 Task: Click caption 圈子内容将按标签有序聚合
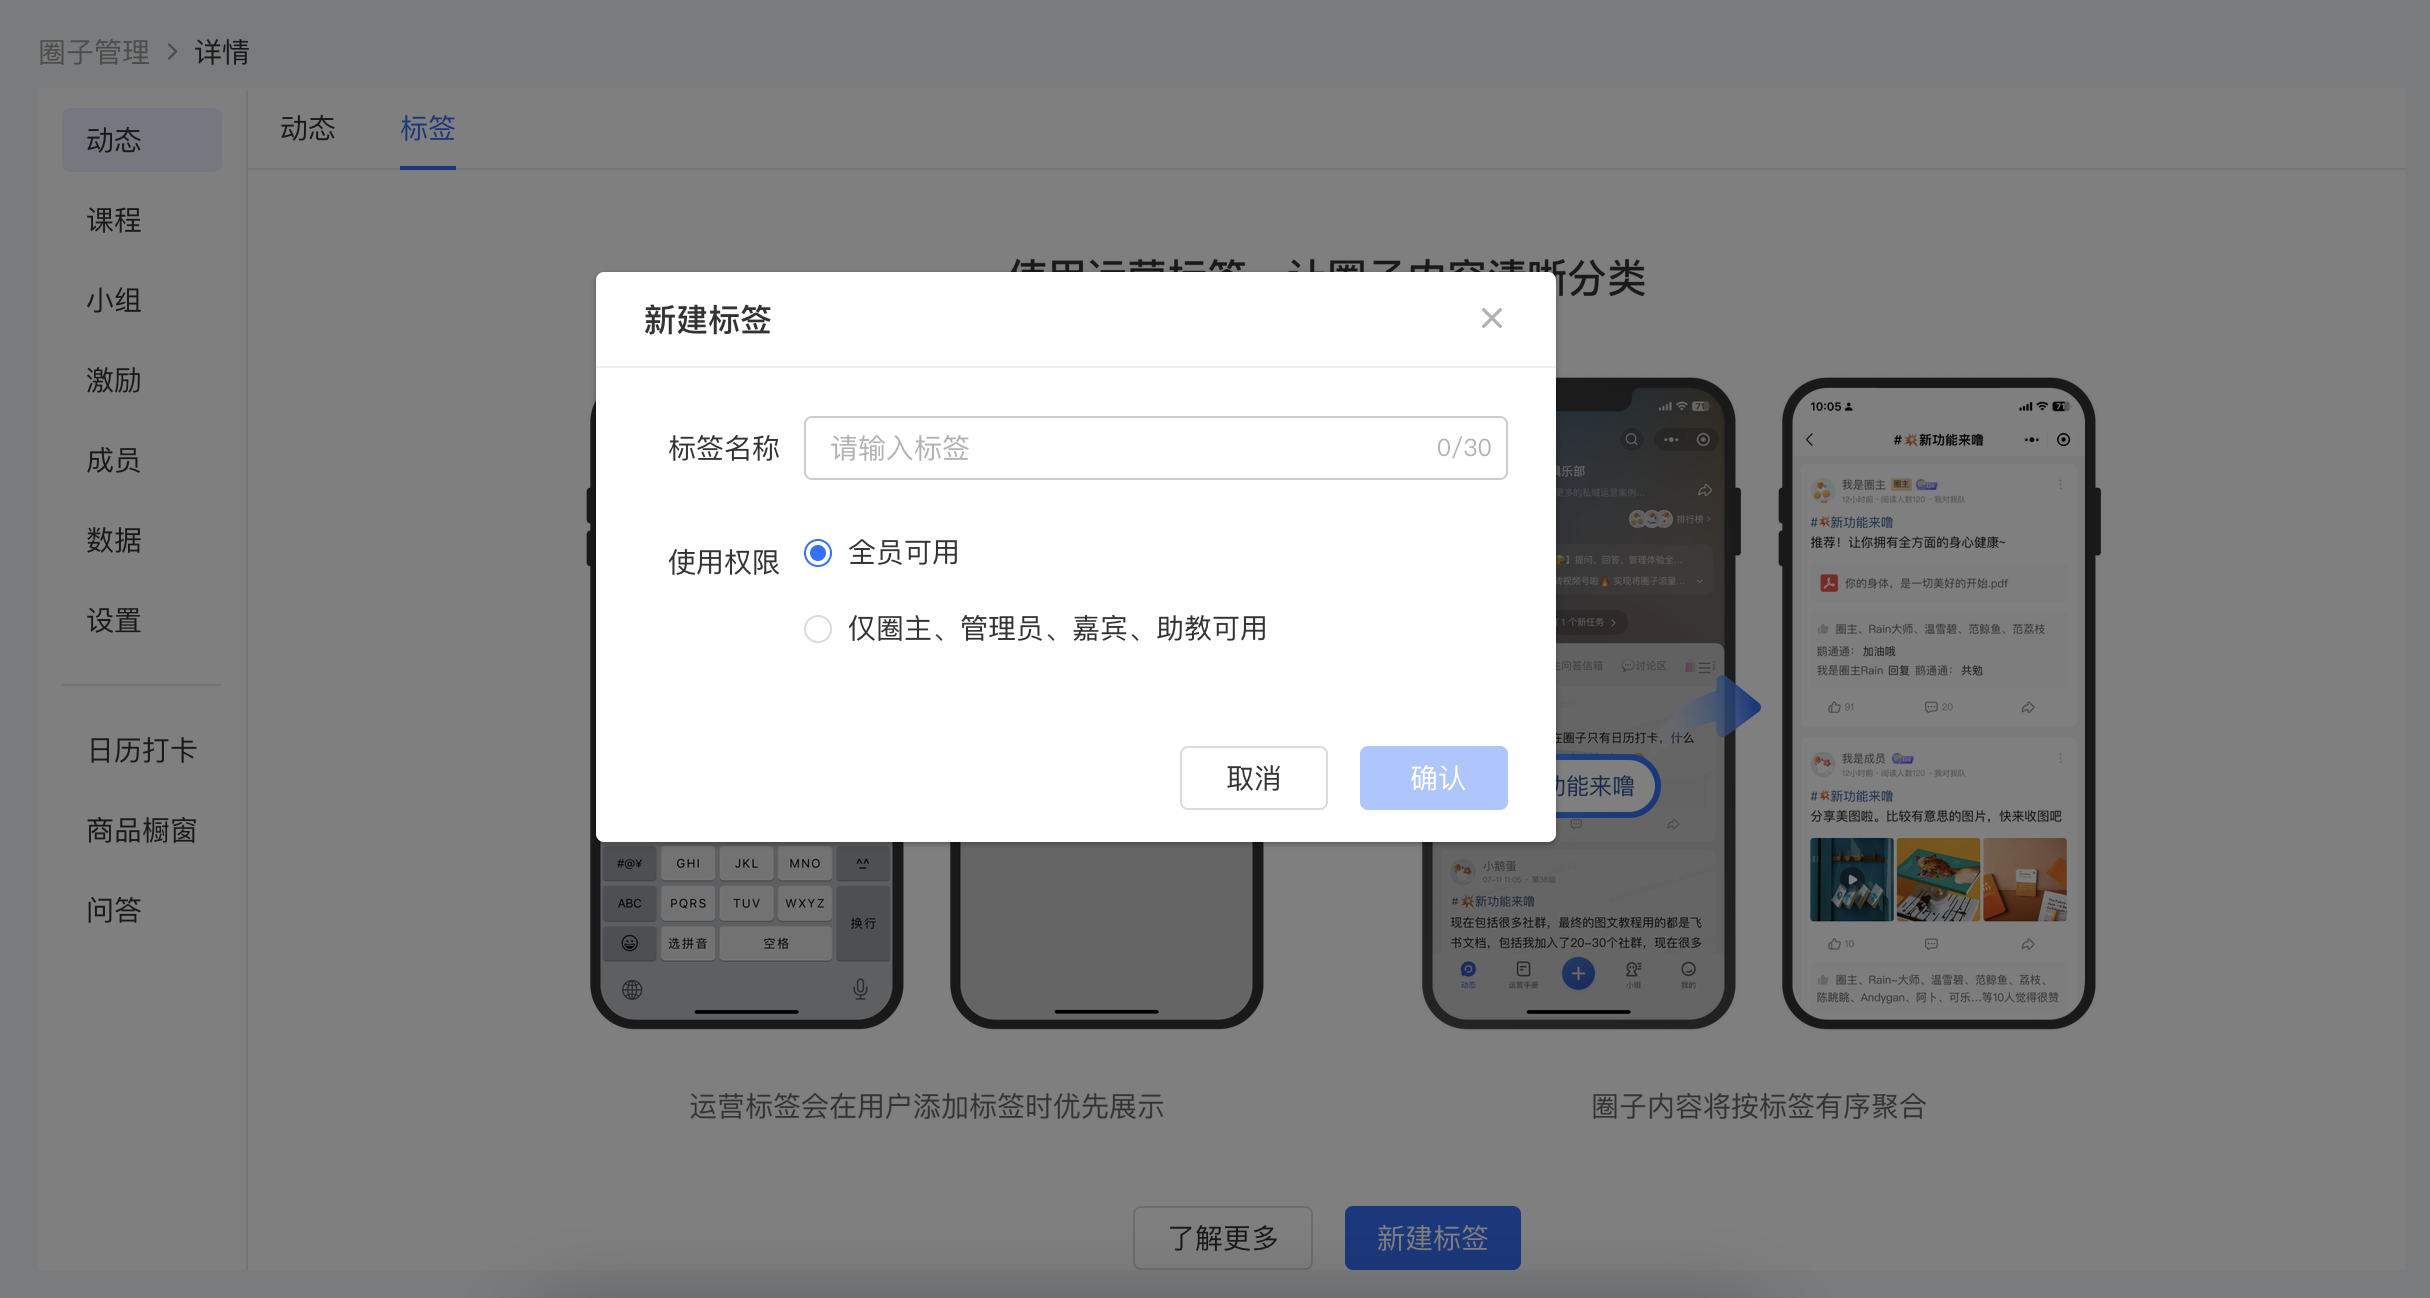point(1758,1106)
